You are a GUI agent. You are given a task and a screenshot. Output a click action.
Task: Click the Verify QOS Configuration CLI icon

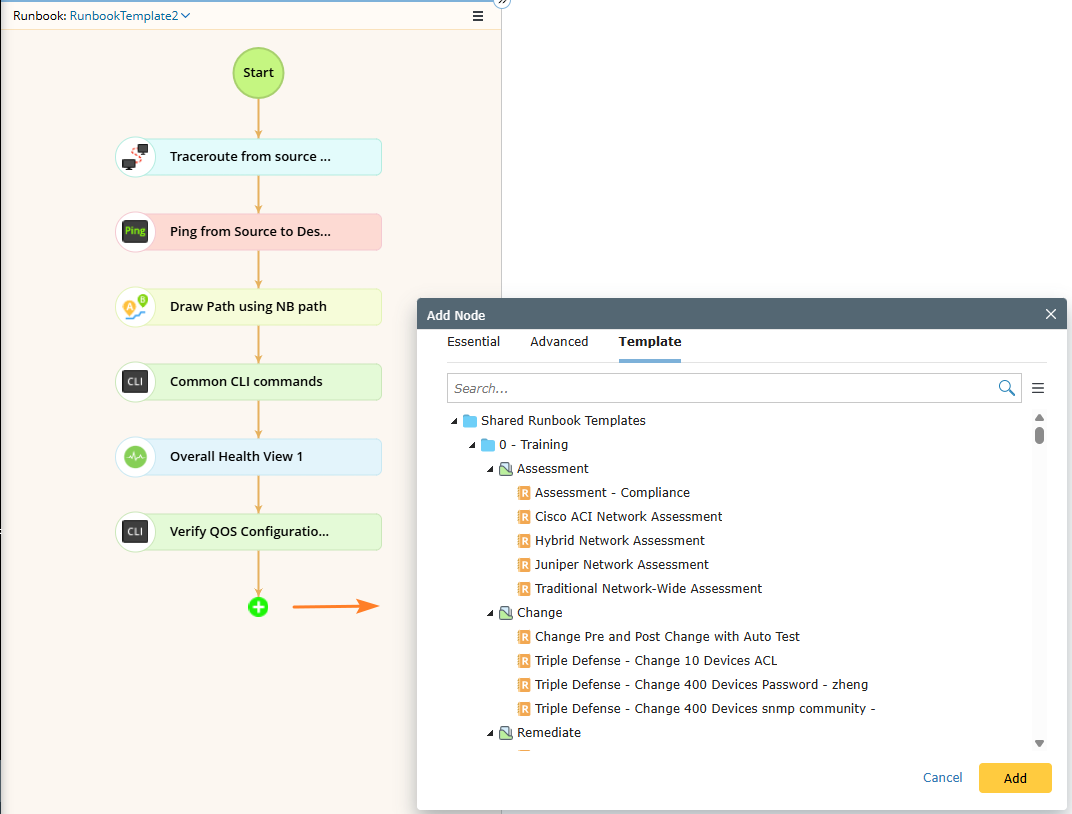click(135, 532)
